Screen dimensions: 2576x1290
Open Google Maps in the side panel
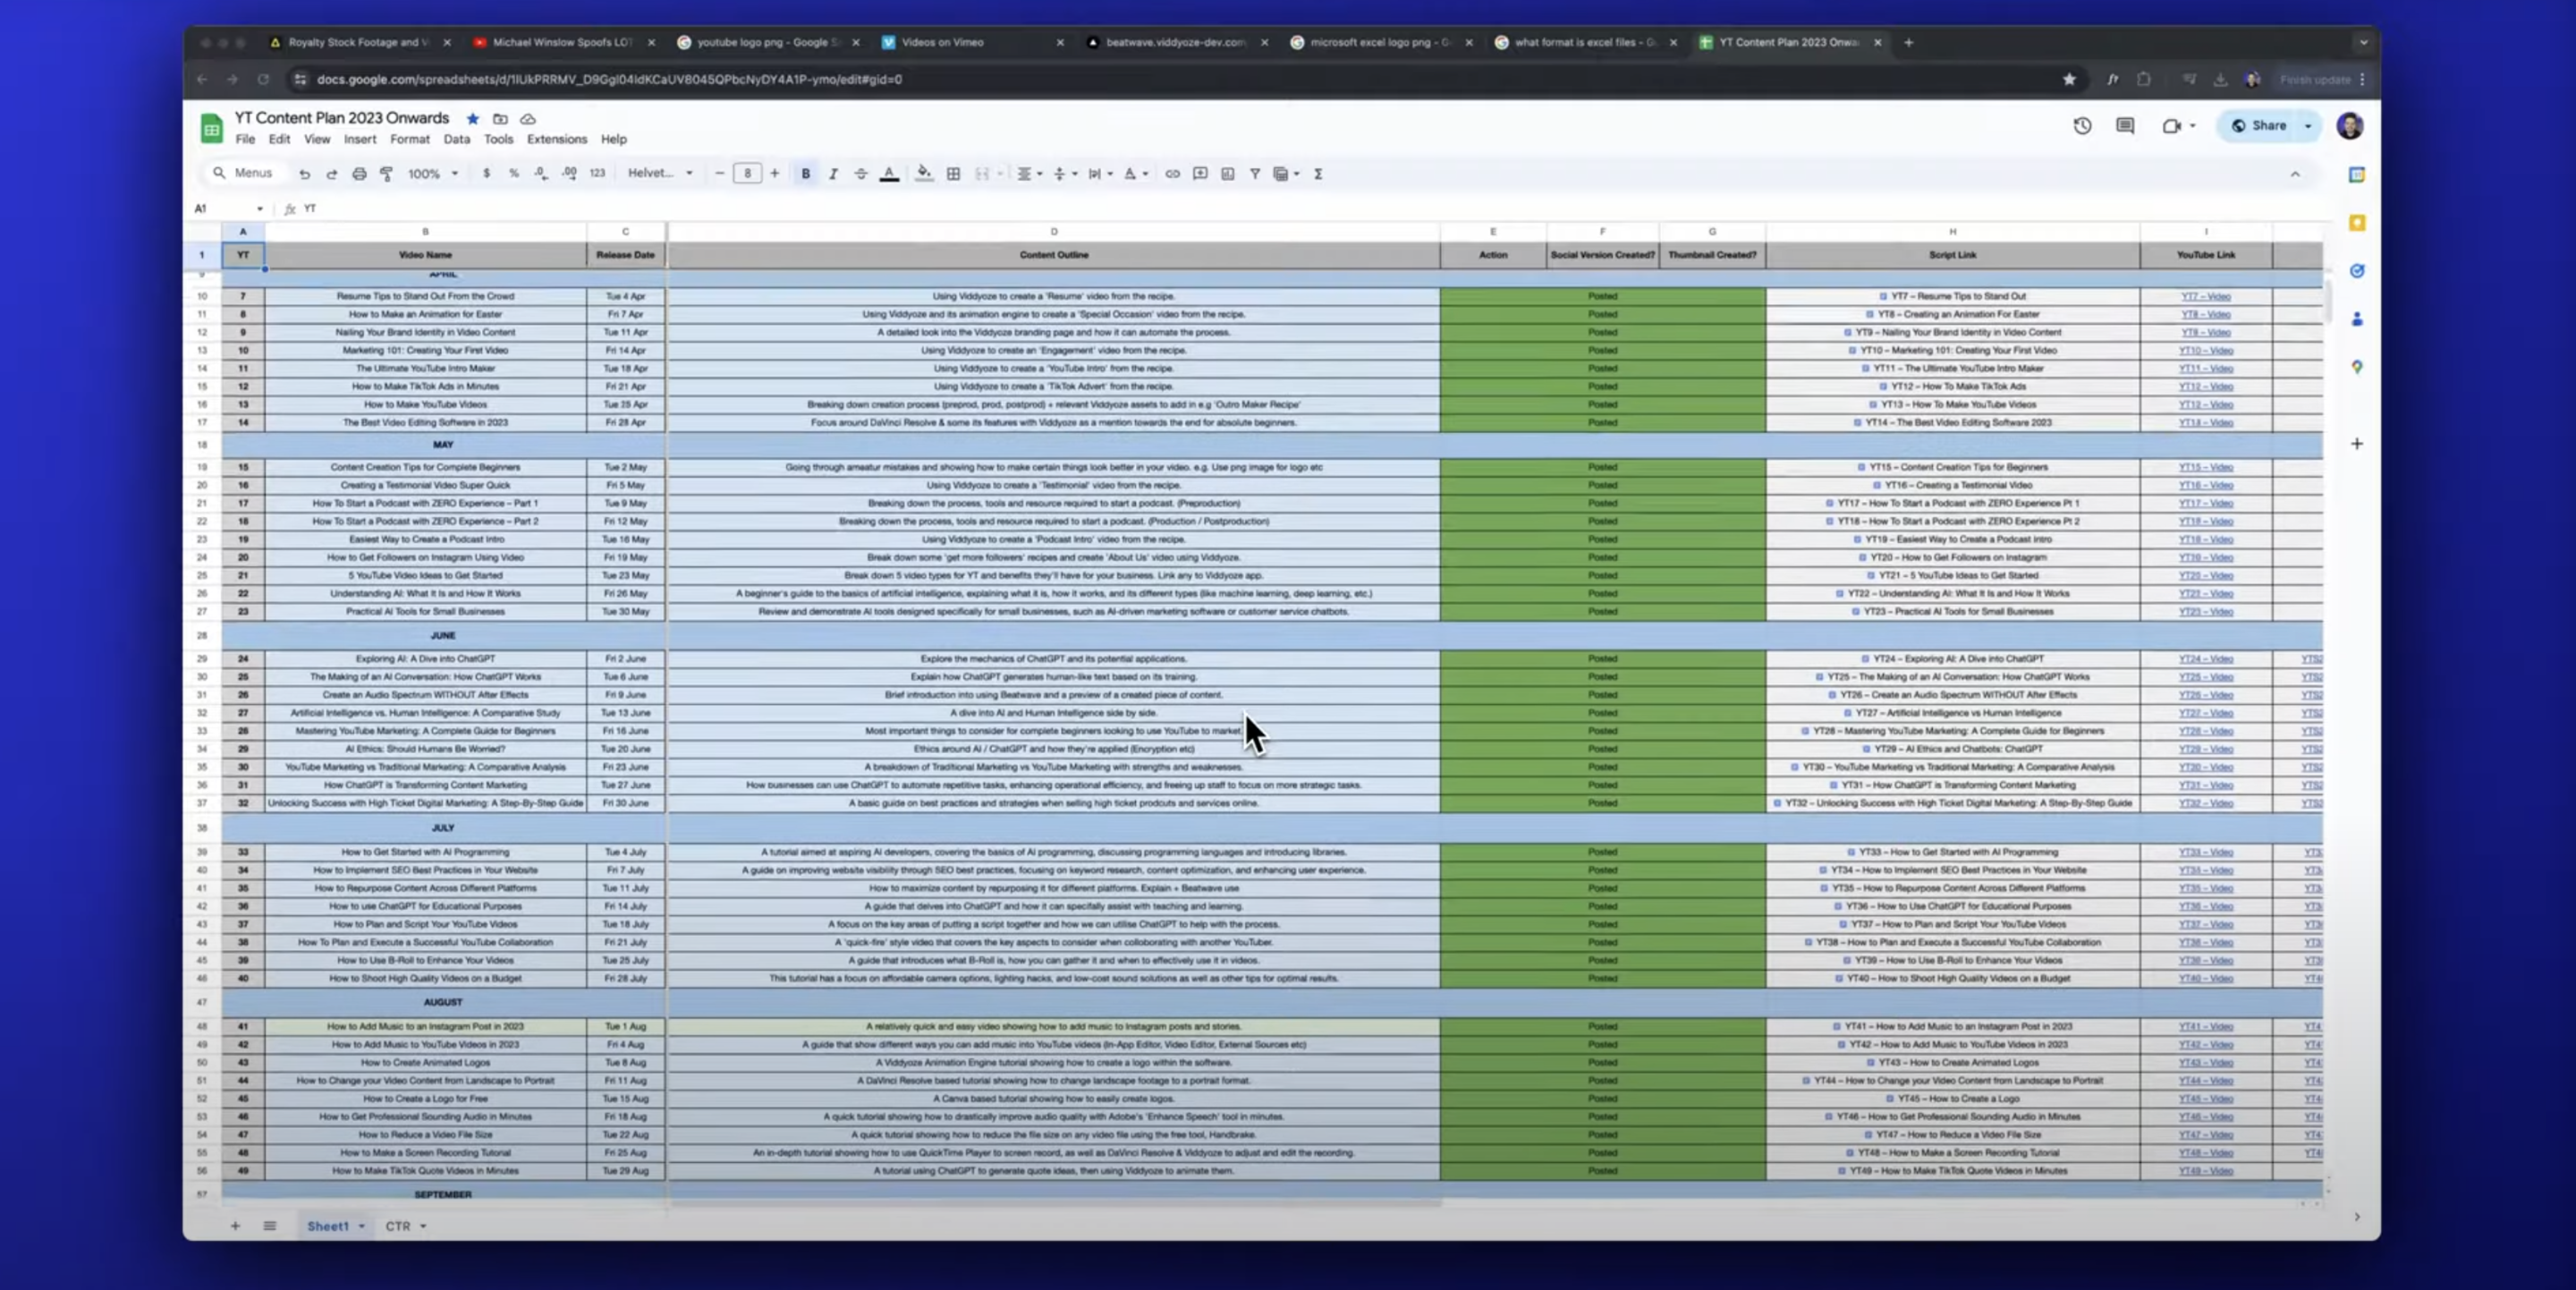[2357, 367]
